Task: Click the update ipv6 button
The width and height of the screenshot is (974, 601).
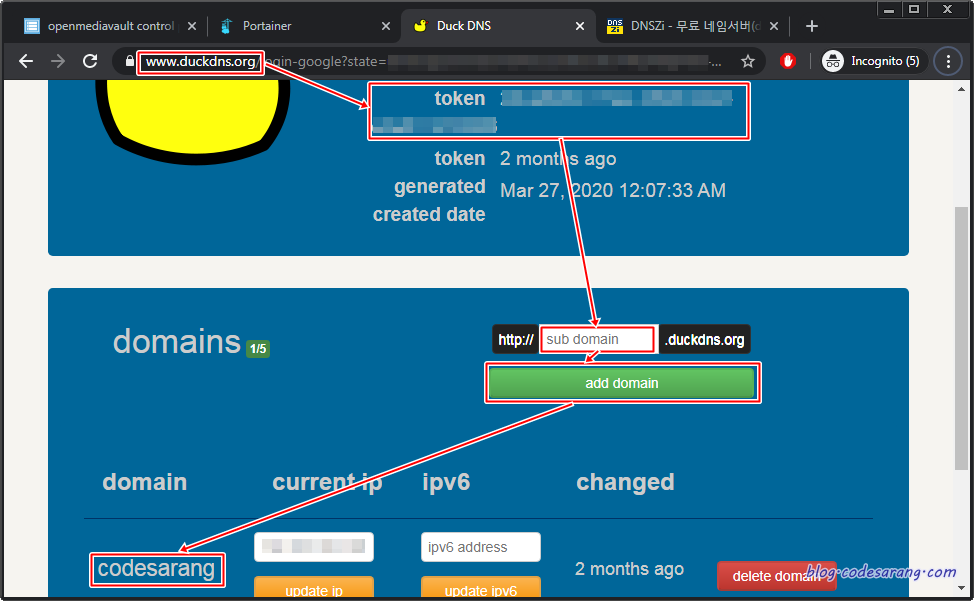Action: 481,588
